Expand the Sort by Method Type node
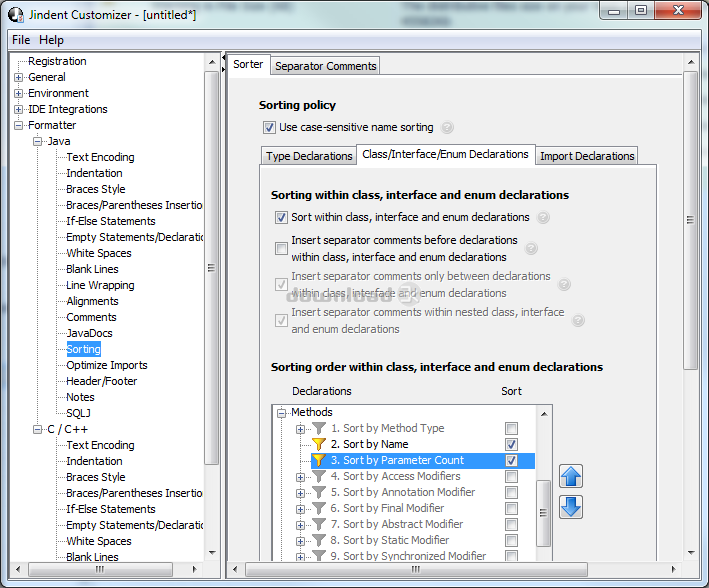Image resolution: width=709 pixels, height=588 pixels. click(x=300, y=429)
